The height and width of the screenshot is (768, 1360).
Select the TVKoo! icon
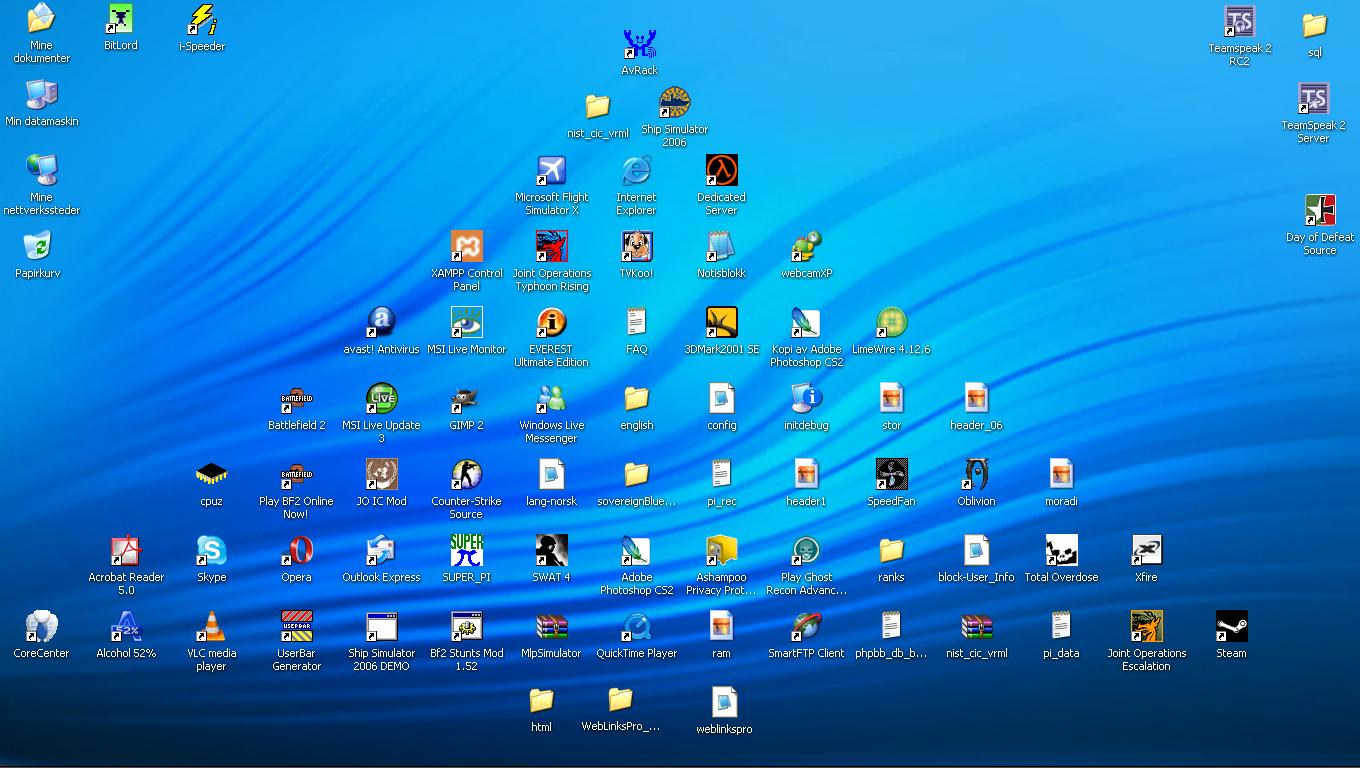point(636,247)
